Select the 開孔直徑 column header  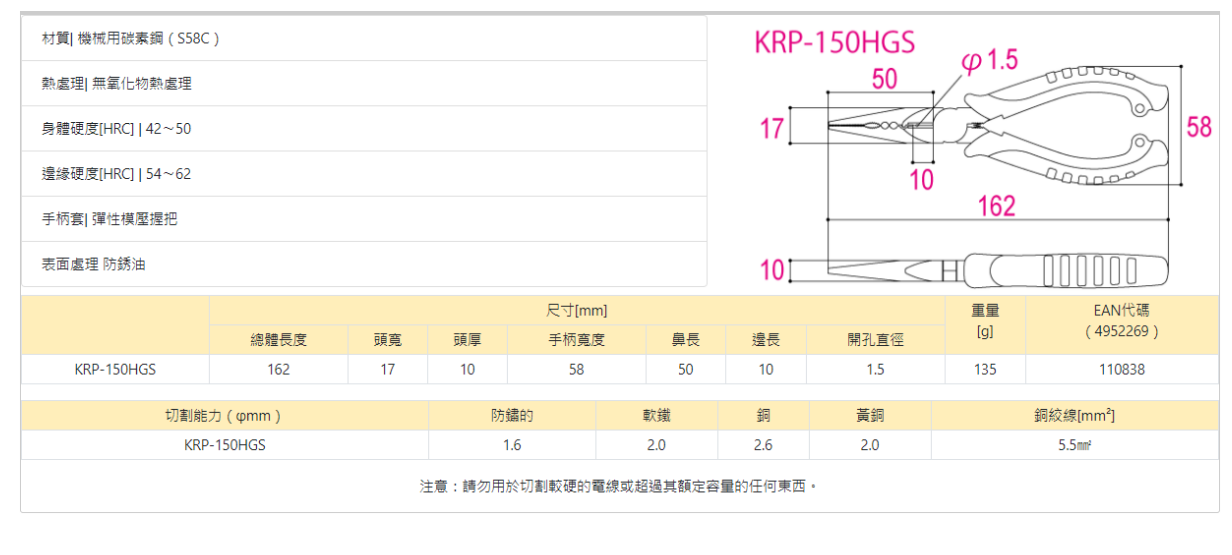[x=875, y=340]
